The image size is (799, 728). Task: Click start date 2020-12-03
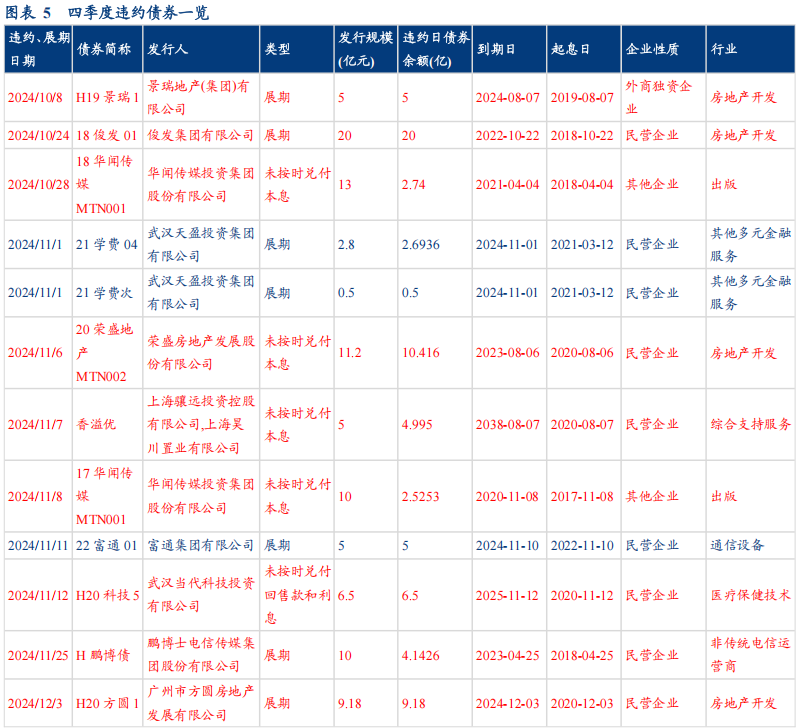[582, 704]
